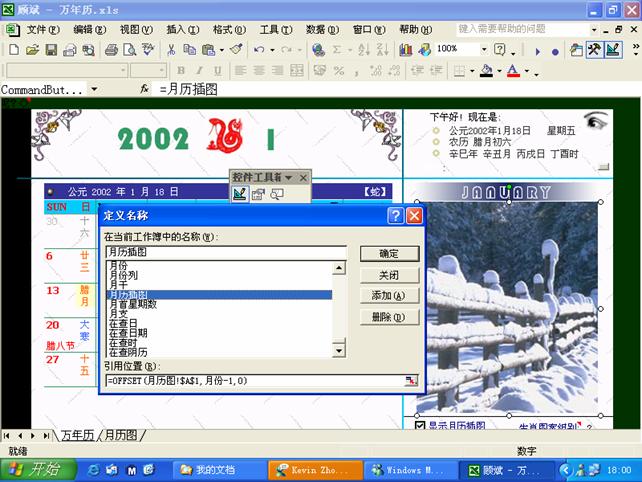This screenshot has height=482, width=642.
Task: Click the 确定 button in the dialog
Action: (389, 254)
